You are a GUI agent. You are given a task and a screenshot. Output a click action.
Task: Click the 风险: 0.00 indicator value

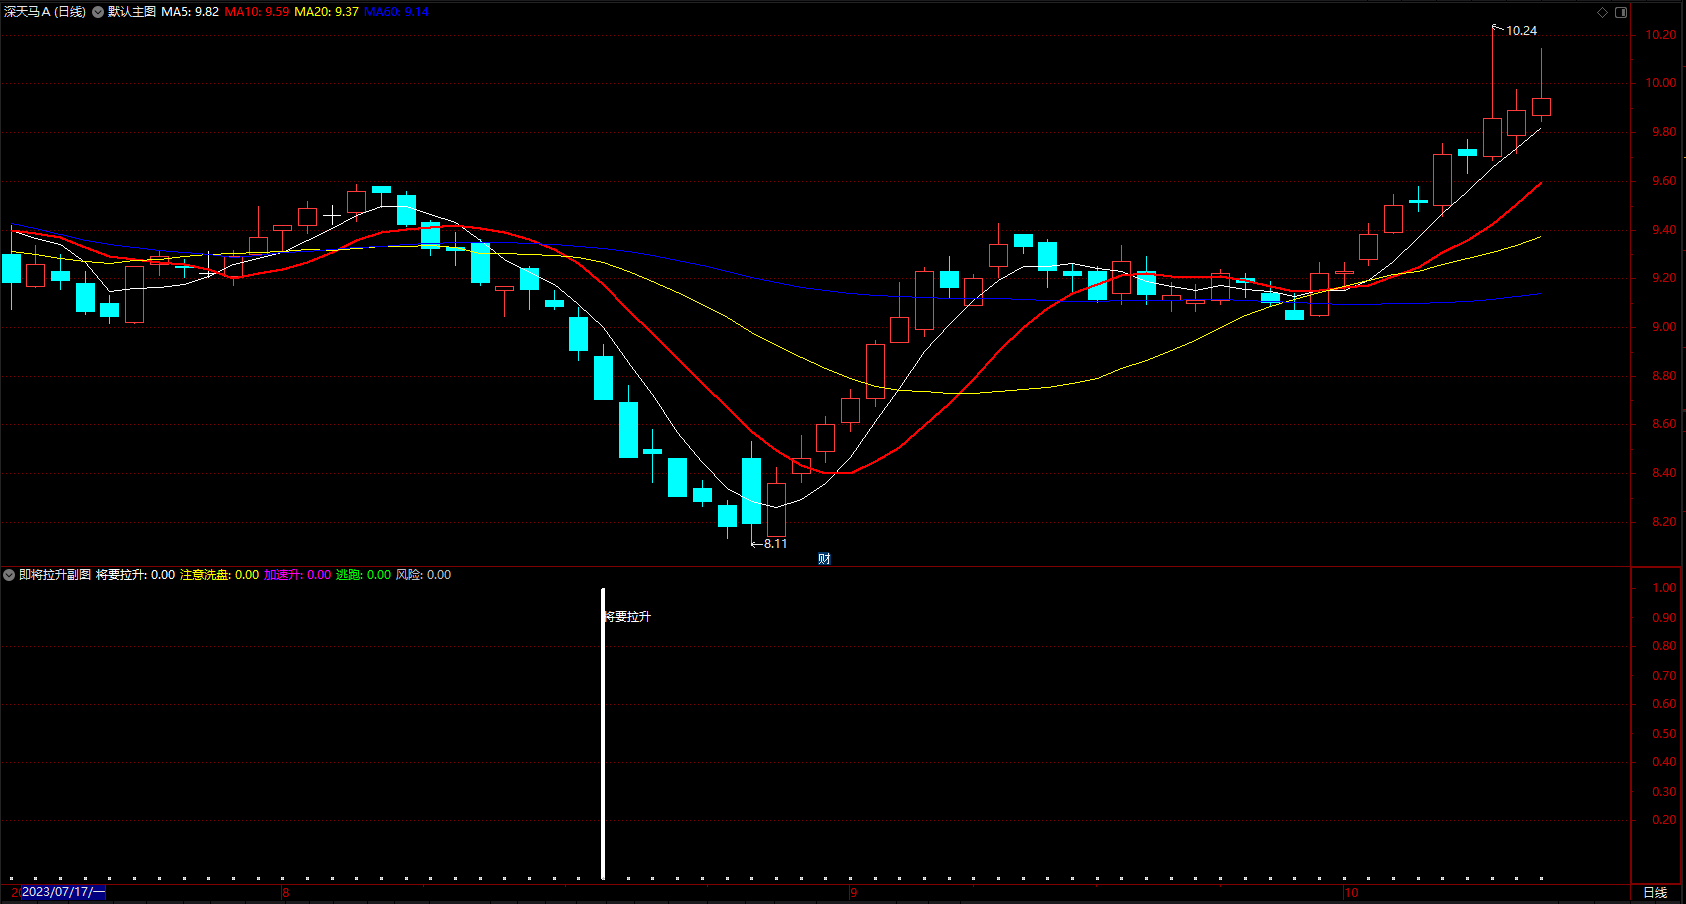(424, 575)
